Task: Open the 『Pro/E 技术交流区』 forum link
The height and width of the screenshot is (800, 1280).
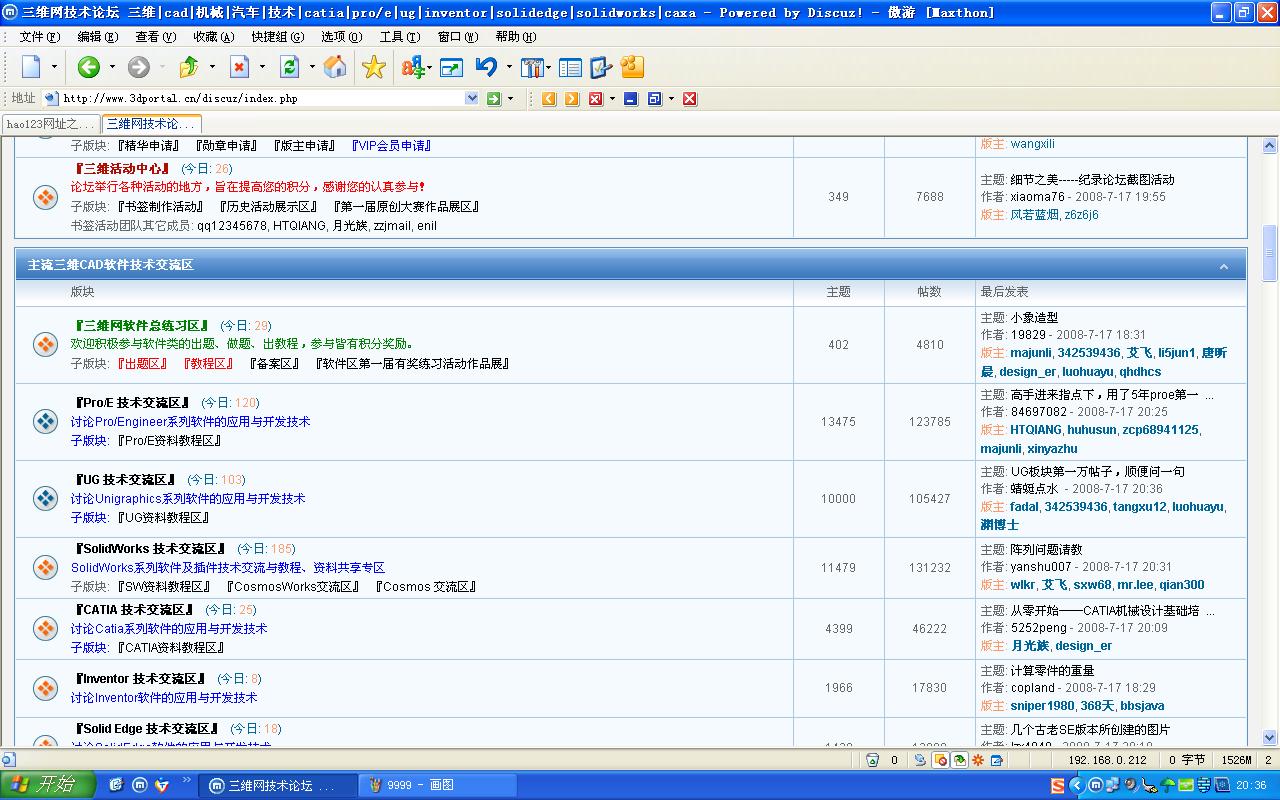Action: point(133,403)
